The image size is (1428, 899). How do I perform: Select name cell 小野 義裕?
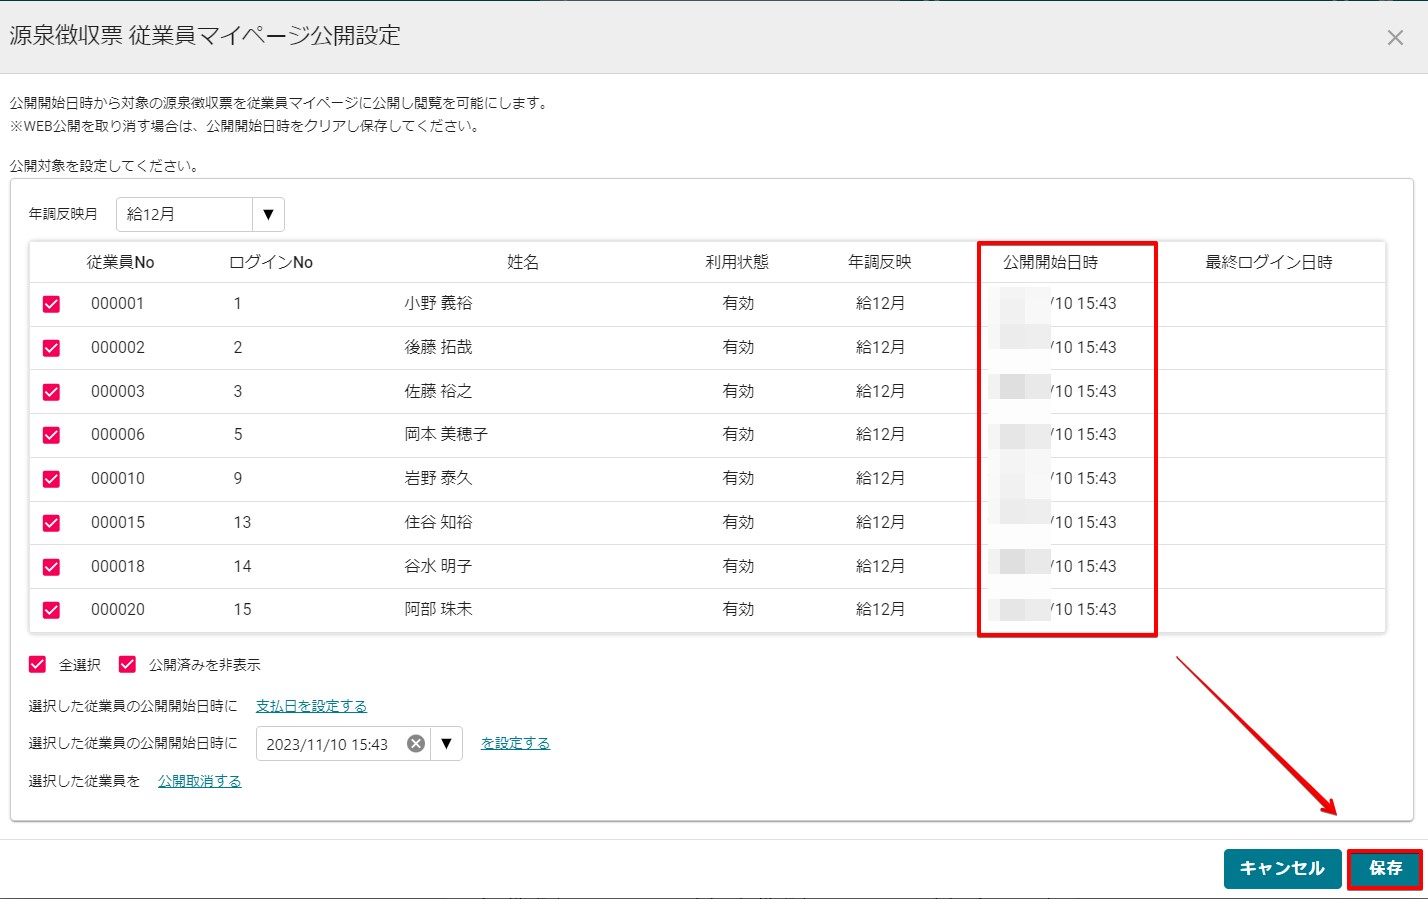coord(438,303)
